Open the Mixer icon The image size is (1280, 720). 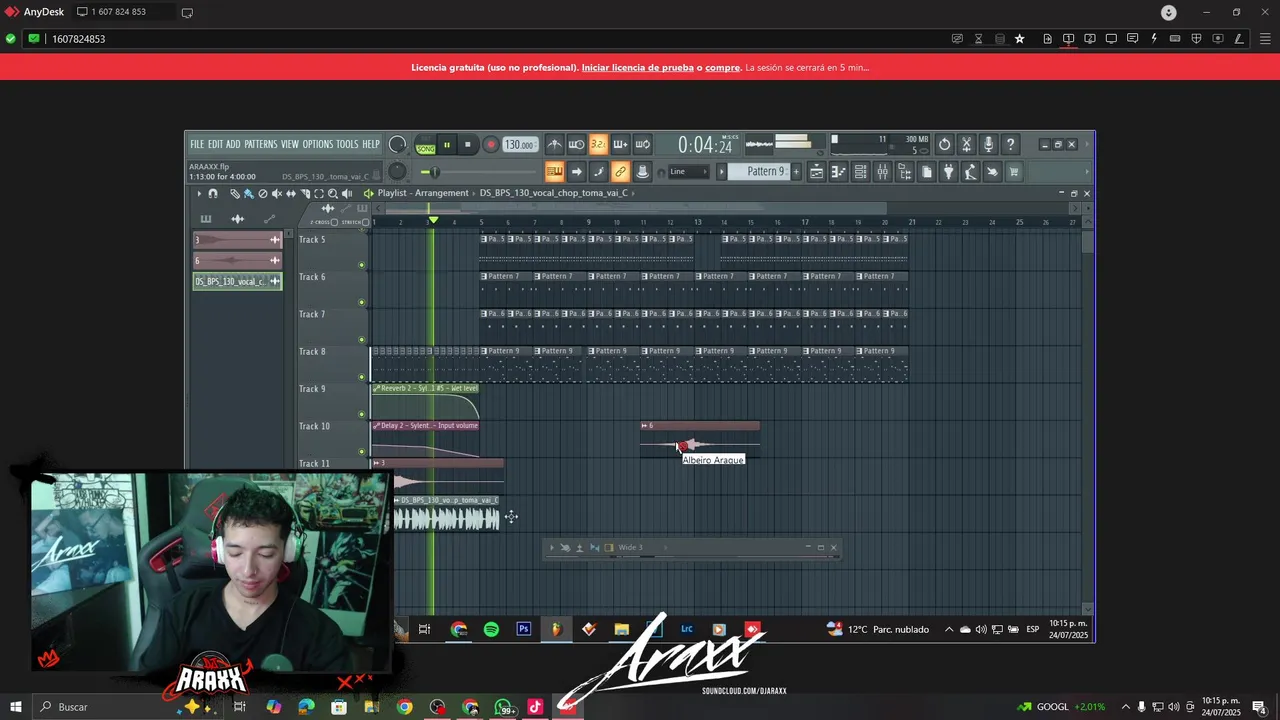[x=882, y=171]
